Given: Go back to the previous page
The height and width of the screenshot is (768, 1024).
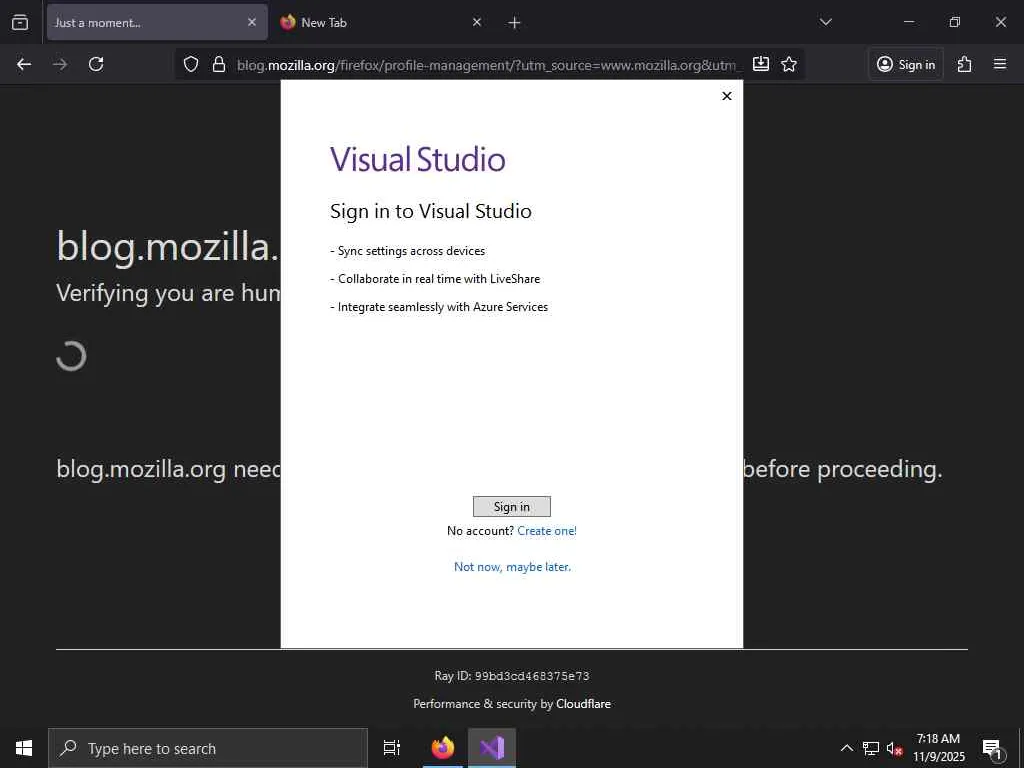Looking at the screenshot, I should click(24, 64).
